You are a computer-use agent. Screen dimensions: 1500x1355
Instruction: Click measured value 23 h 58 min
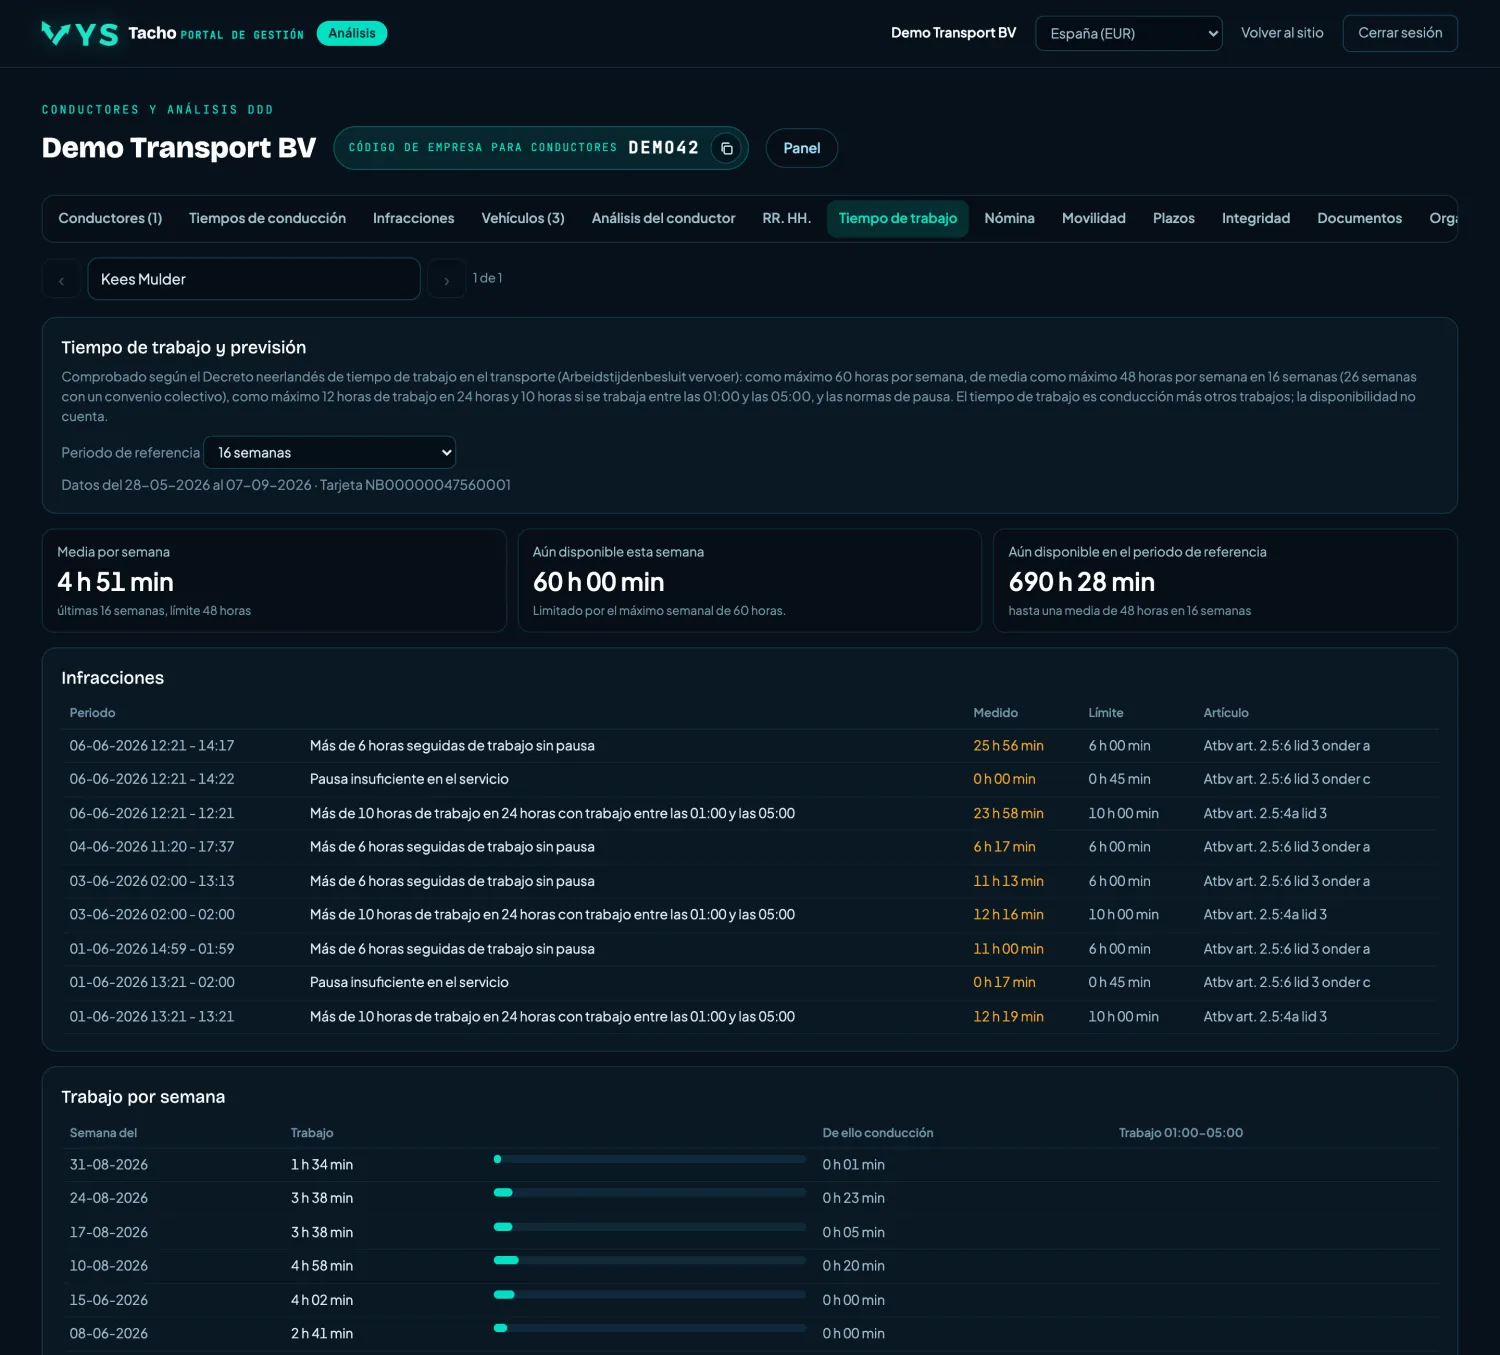[1008, 813]
